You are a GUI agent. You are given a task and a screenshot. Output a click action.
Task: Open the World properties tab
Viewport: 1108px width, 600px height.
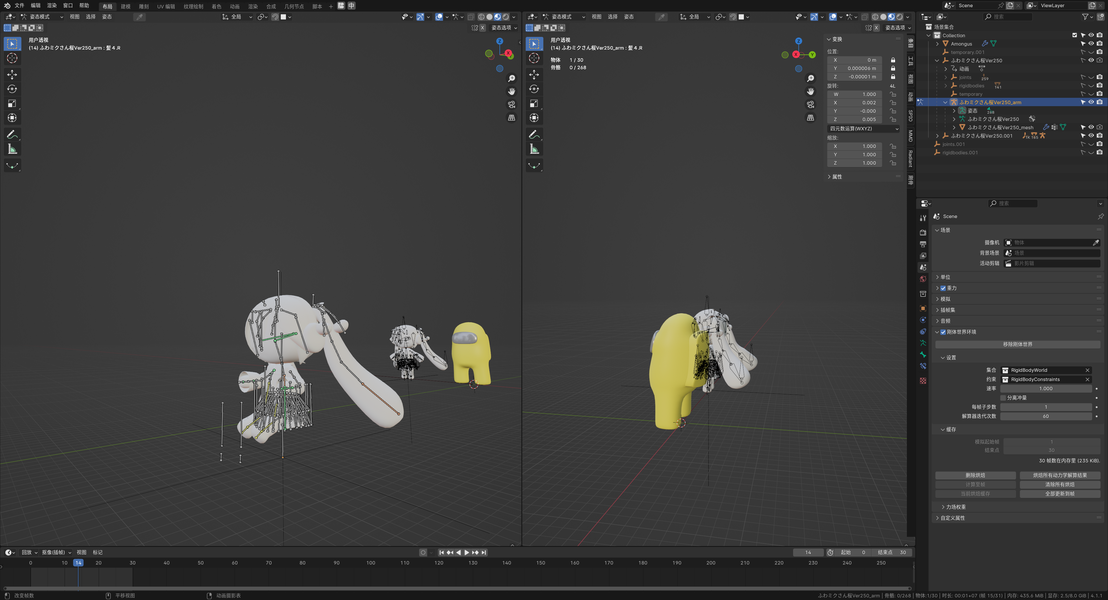pyautogui.click(x=923, y=279)
